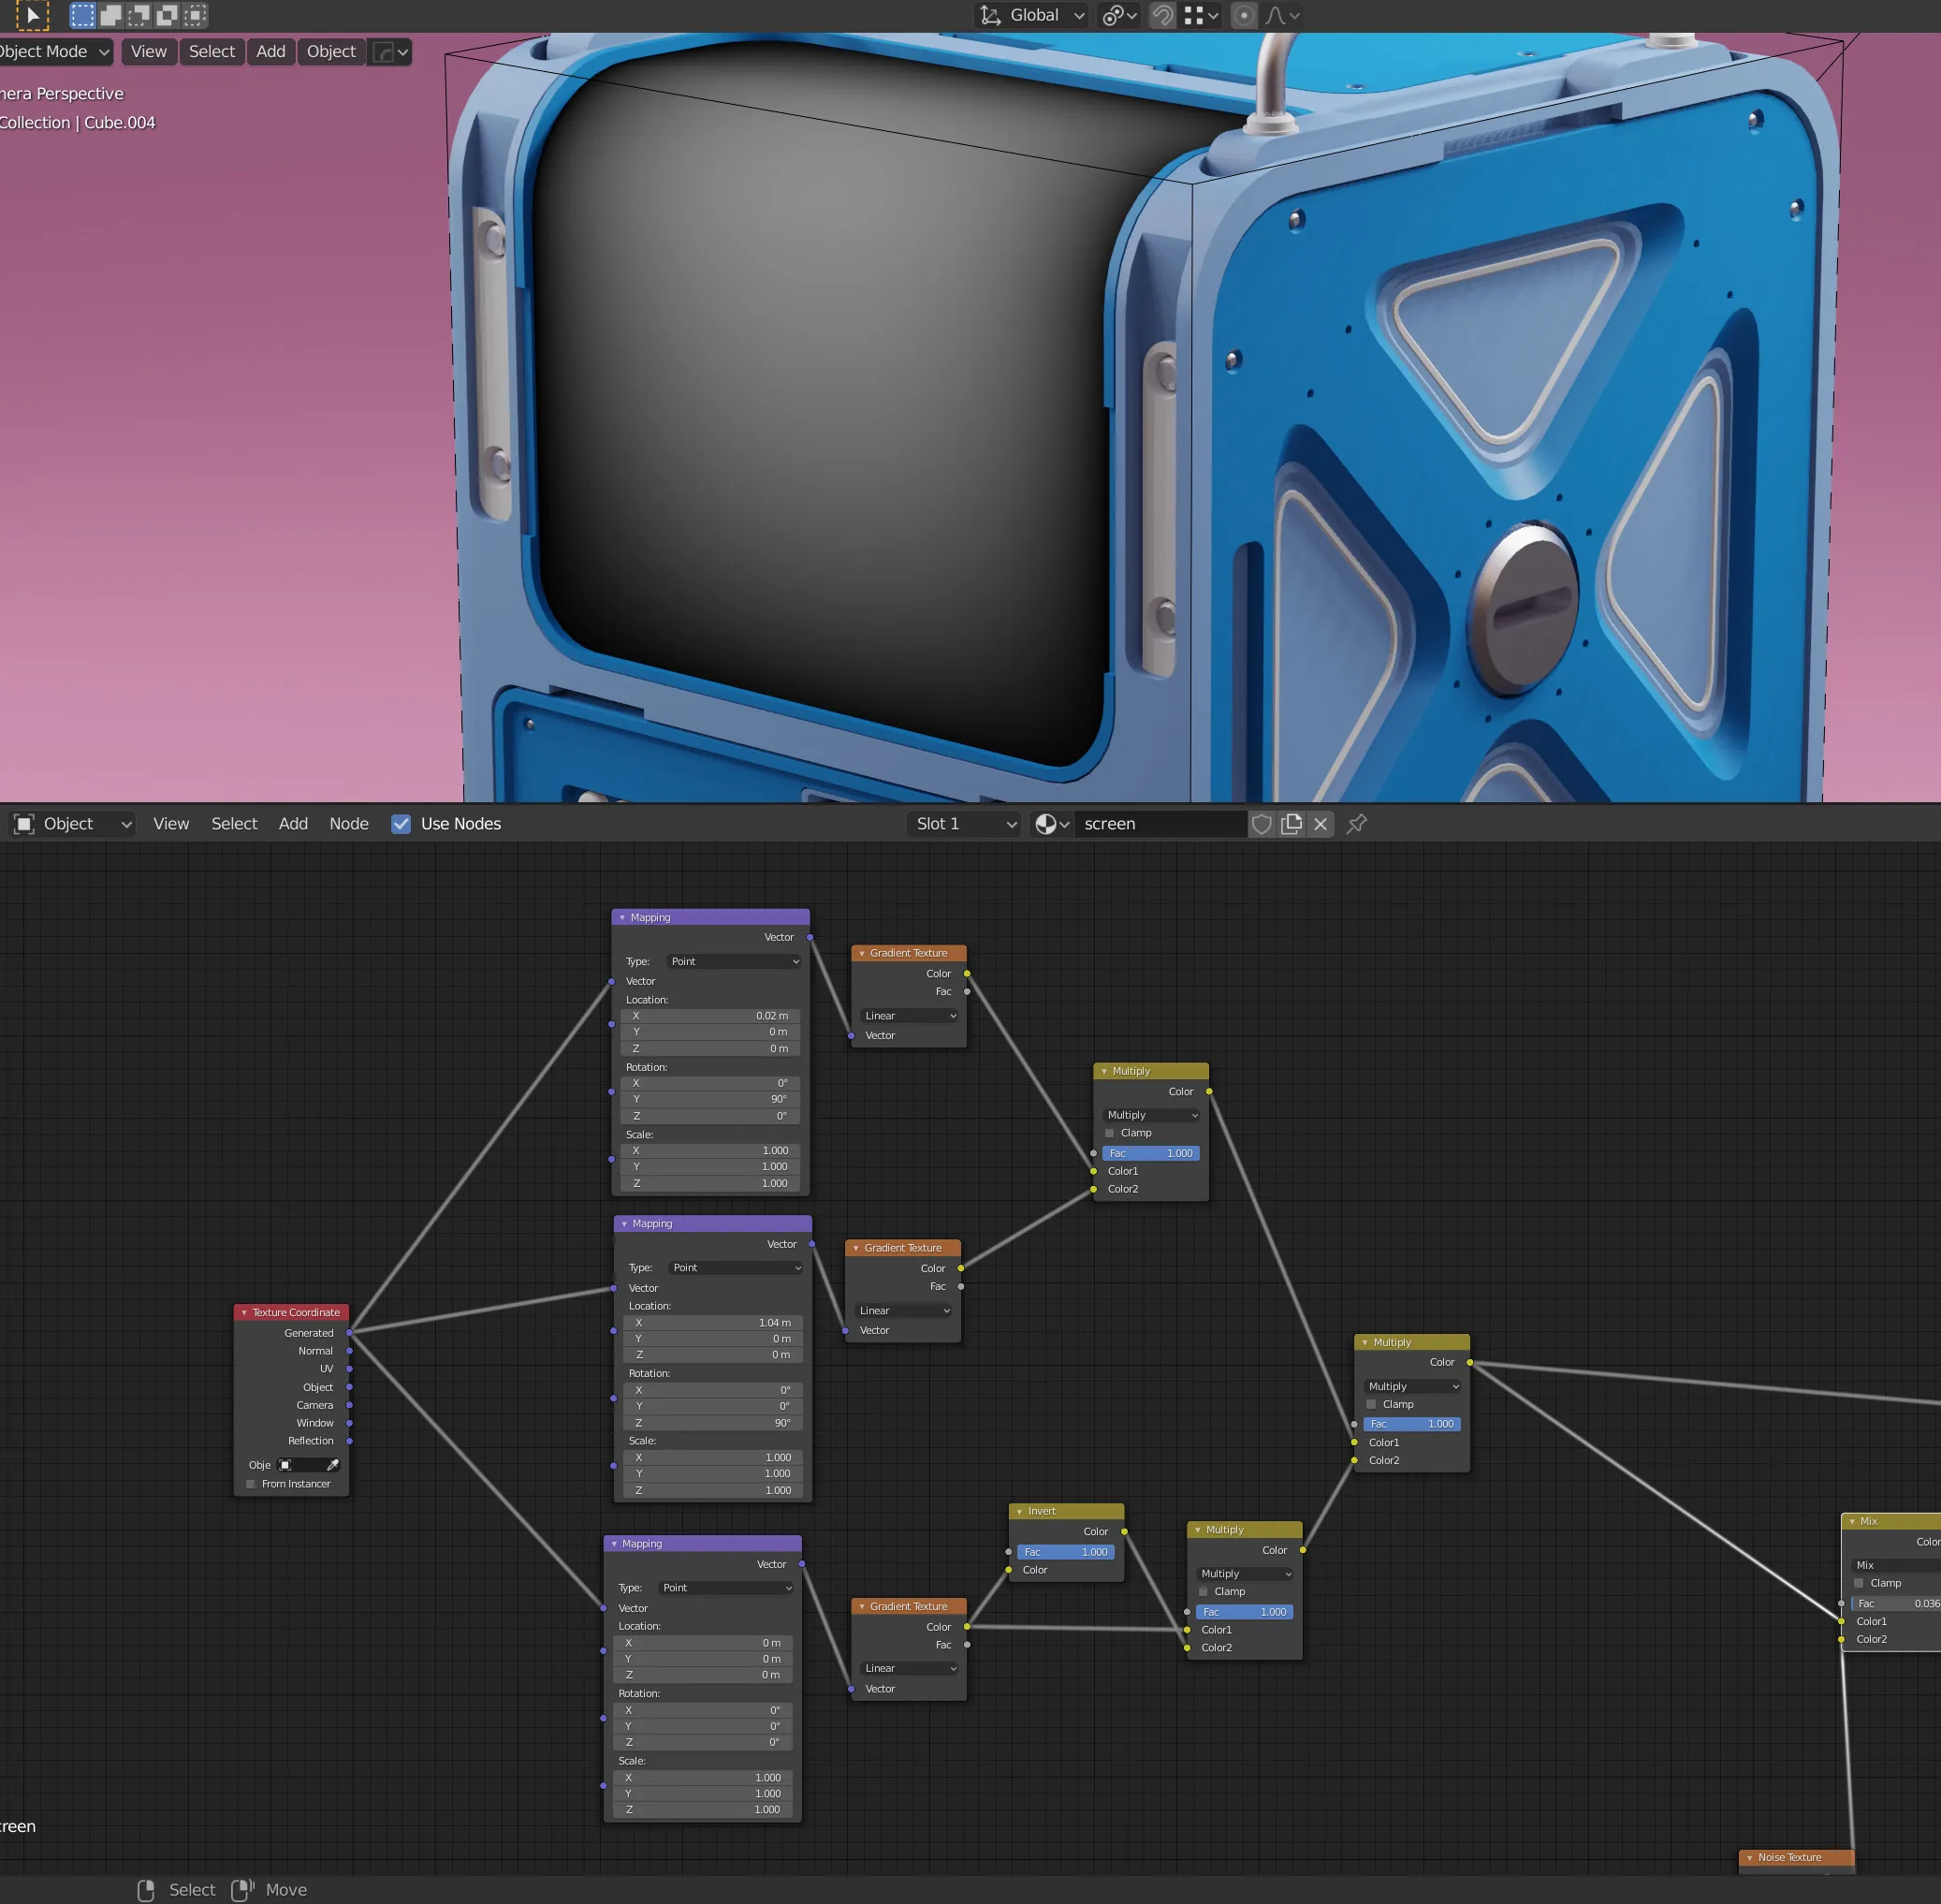Toggle From Instancer checkbox
Image resolution: width=1941 pixels, height=1904 pixels.
point(251,1484)
